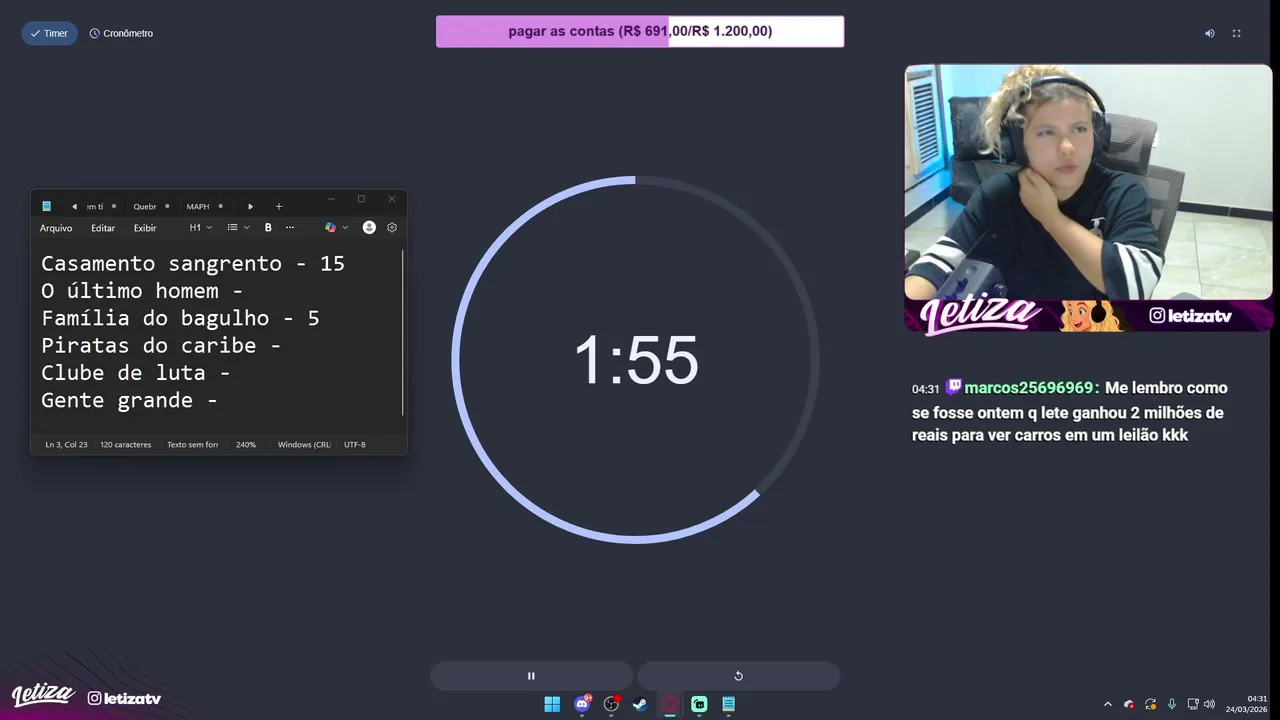Viewport: 1280px width, 720px height.
Task: Open the Editar menu in Notepad
Action: (103, 228)
